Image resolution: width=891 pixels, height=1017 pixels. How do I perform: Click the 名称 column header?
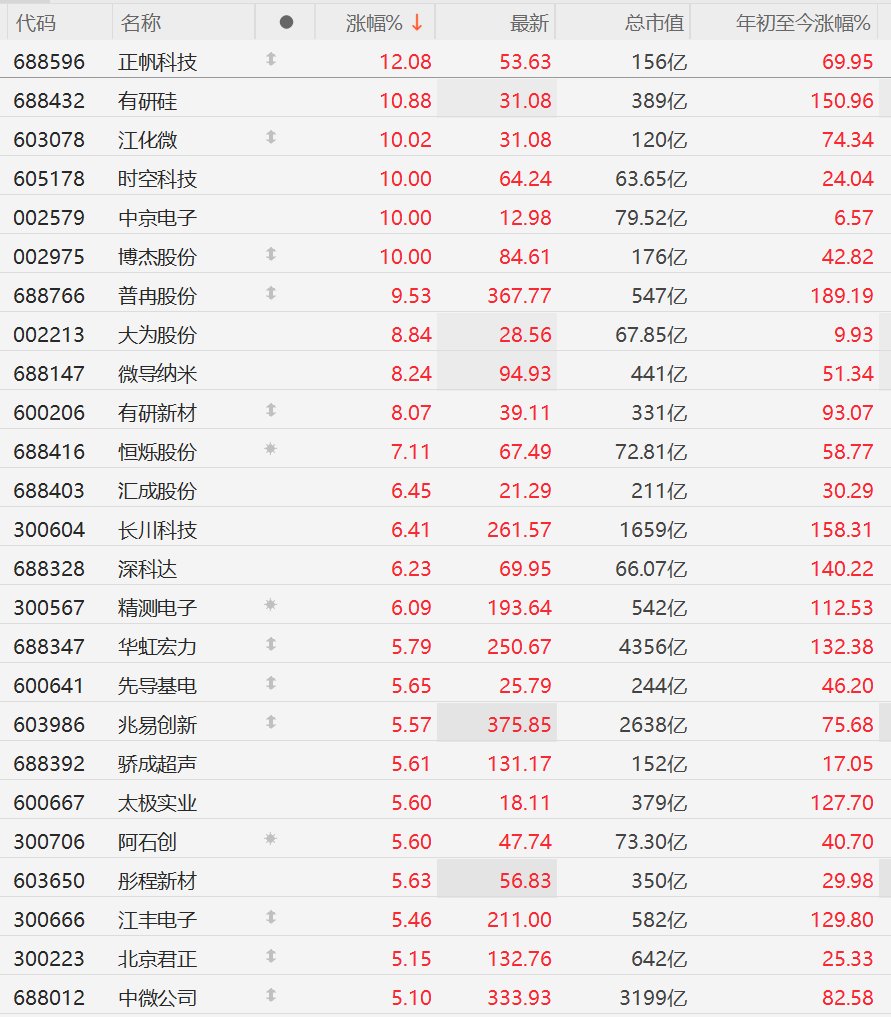[141, 23]
